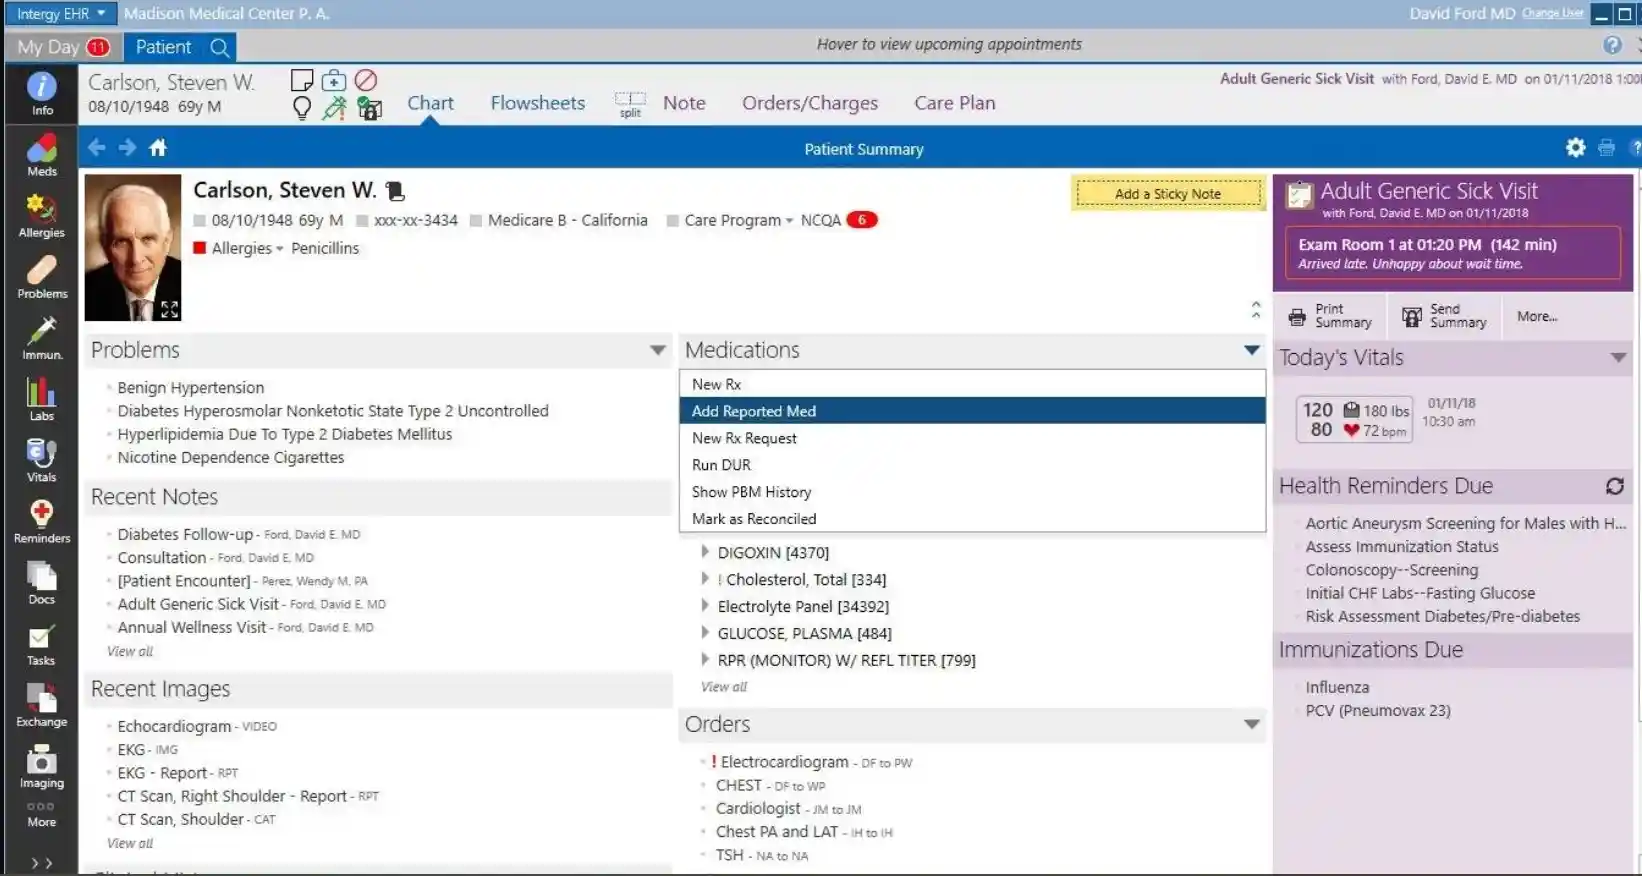Click Send Summary button

(x=1445, y=316)
